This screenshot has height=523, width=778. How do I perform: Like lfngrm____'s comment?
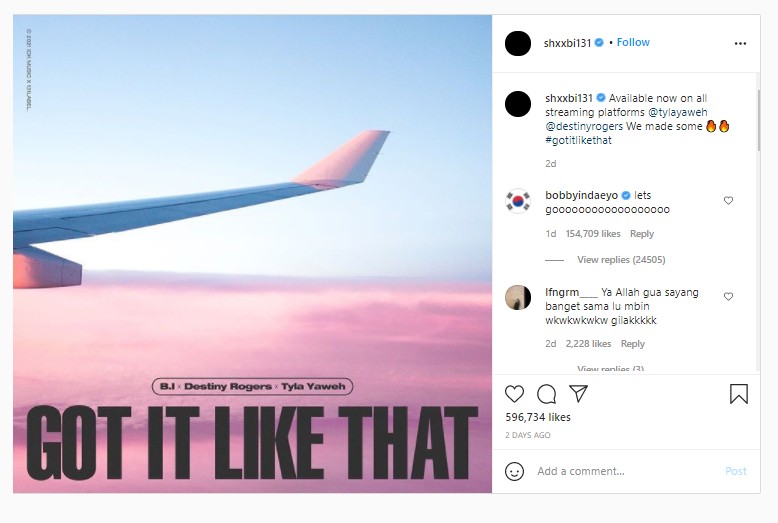tap(728, 297)
